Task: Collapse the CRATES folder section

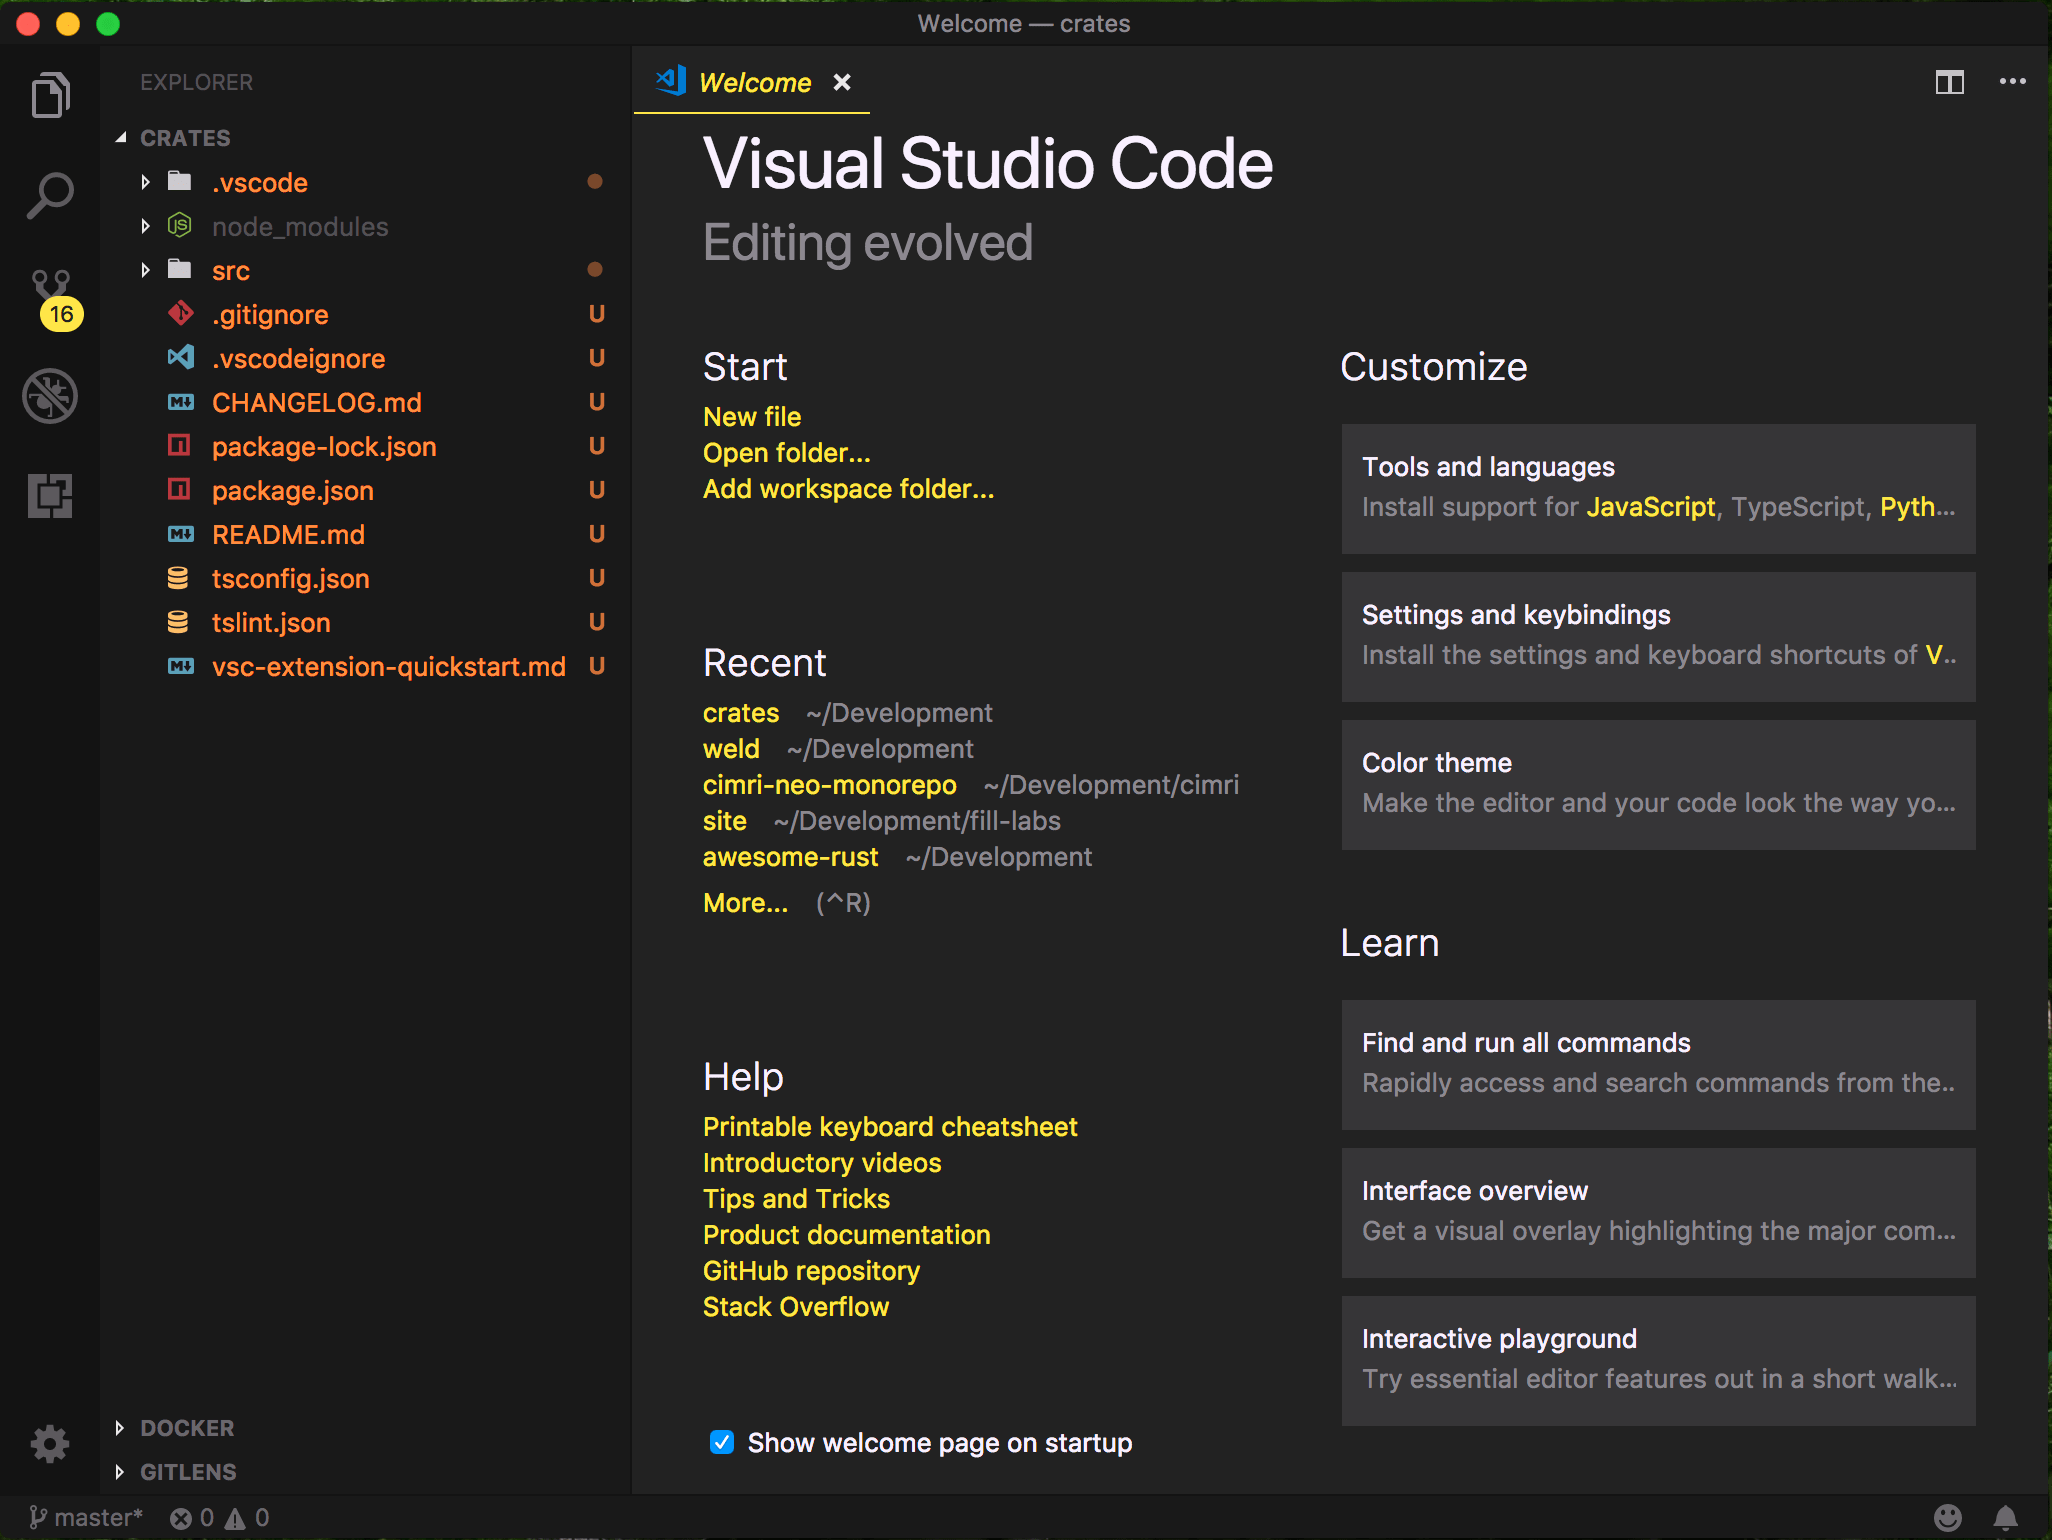Action: tap(186, 137)
